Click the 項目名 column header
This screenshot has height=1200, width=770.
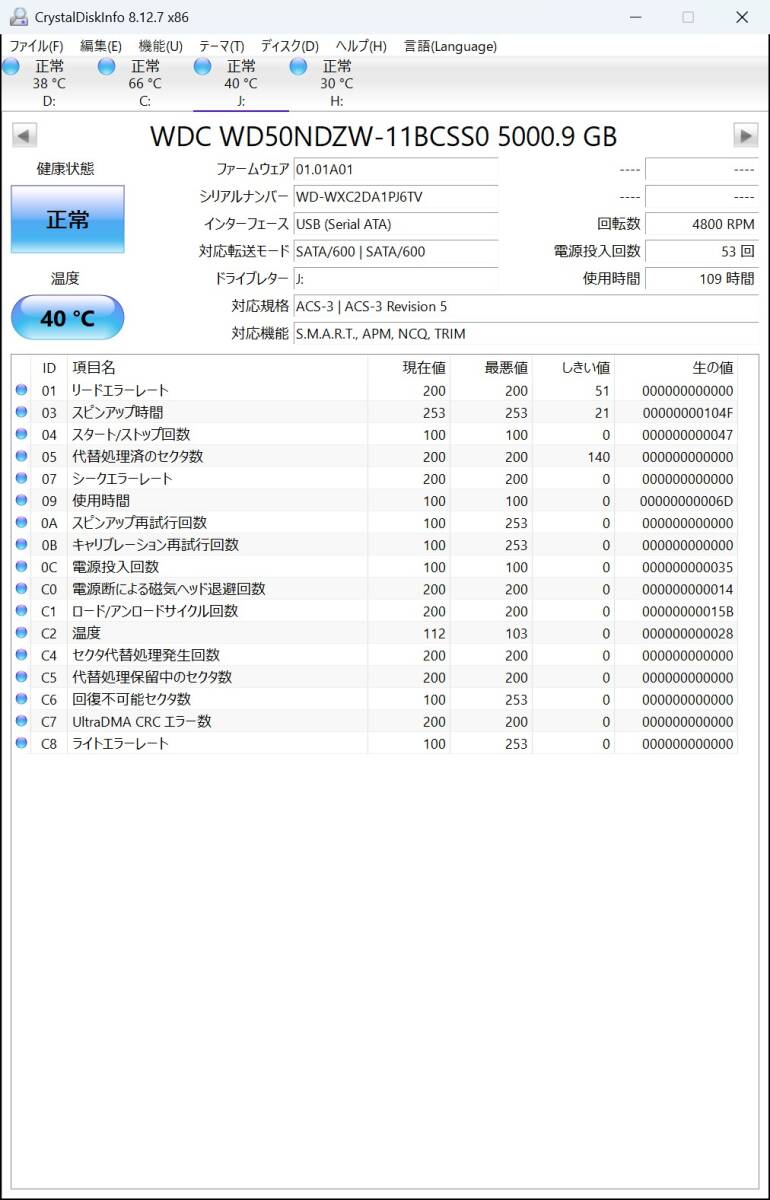tap(217, 368)
